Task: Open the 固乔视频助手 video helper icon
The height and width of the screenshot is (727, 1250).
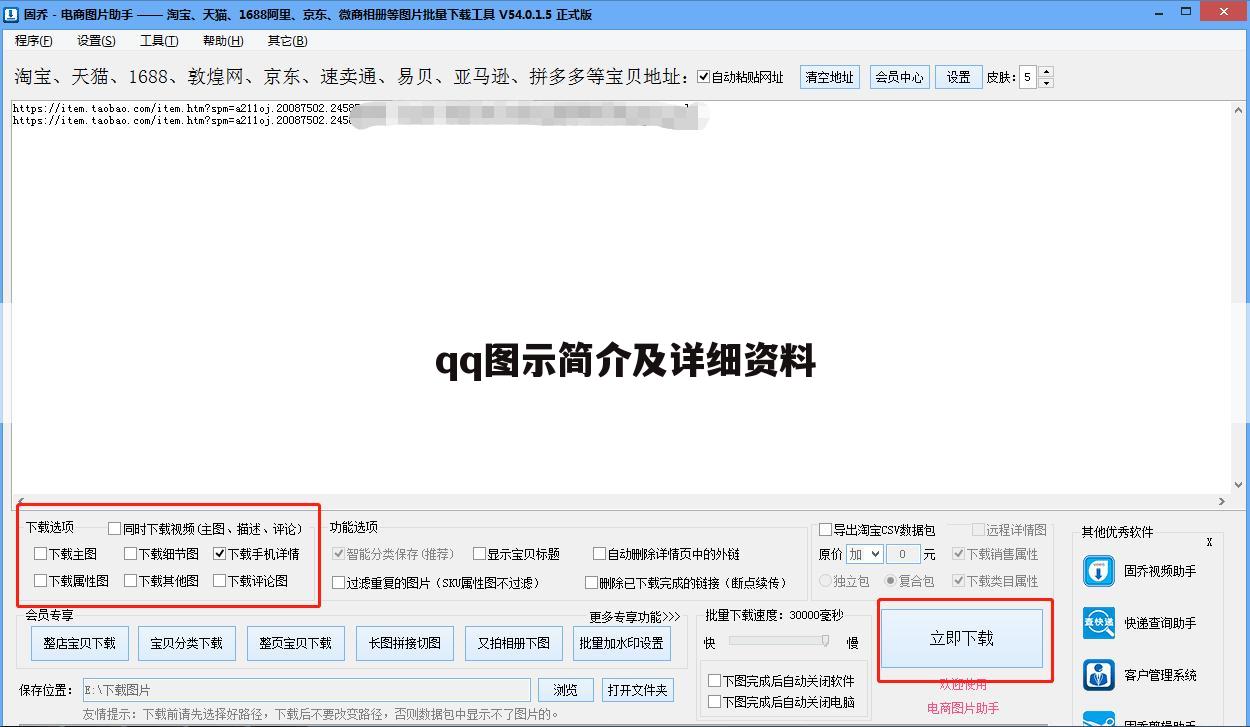Action: click(1099, 571)
